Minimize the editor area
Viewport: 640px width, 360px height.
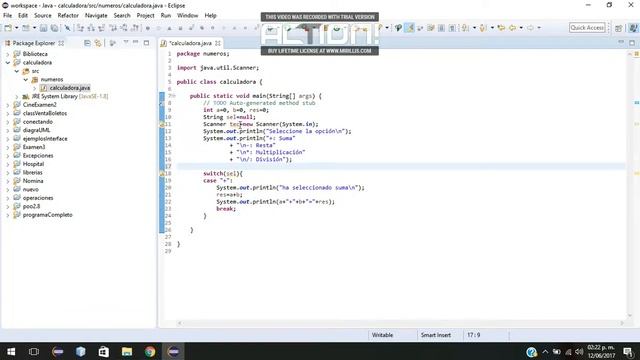621,42
